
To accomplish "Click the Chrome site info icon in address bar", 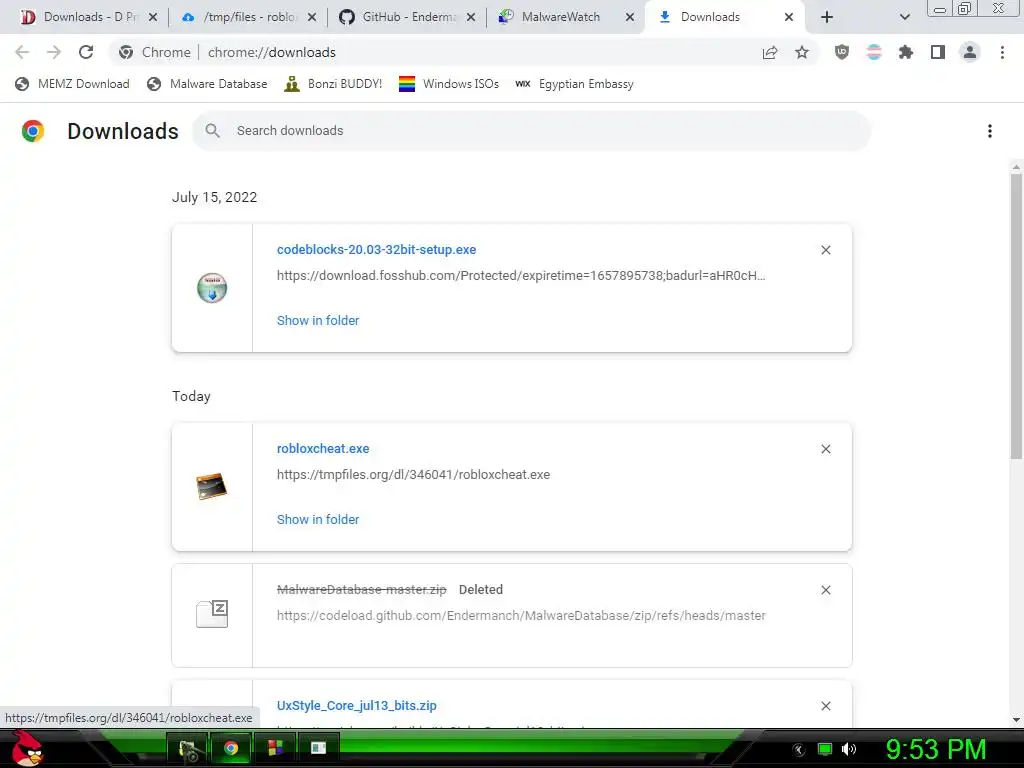I will (126, 52).
